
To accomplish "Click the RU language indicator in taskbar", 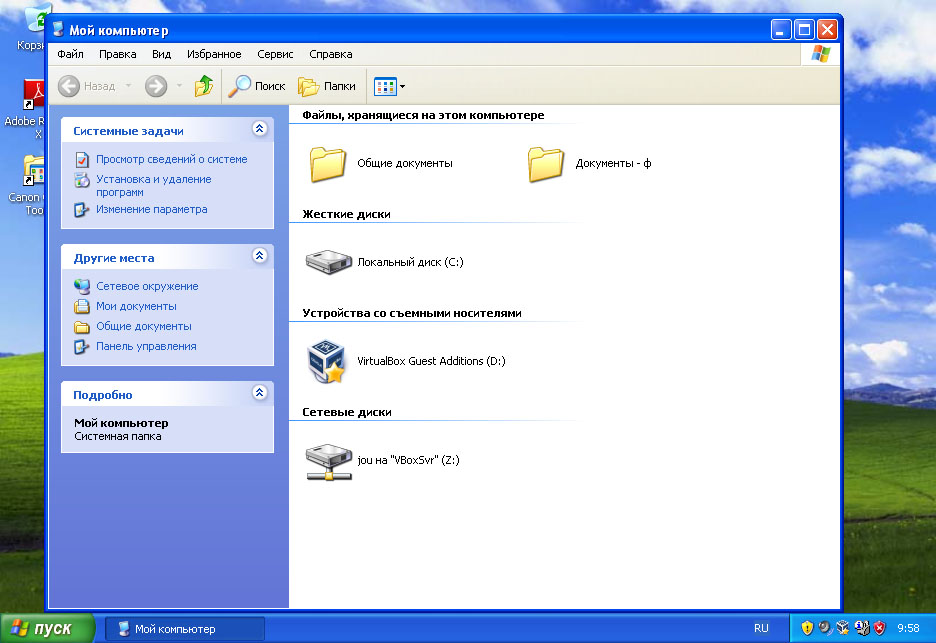I will click(761, 629).
